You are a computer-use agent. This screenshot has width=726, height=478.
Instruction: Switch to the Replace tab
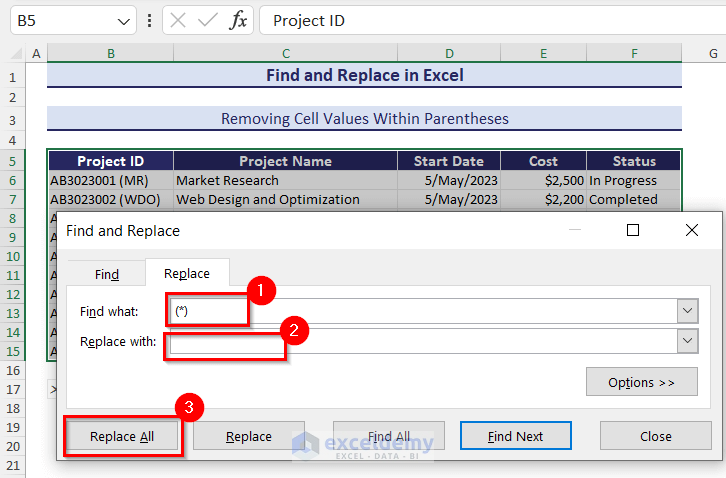187,274
